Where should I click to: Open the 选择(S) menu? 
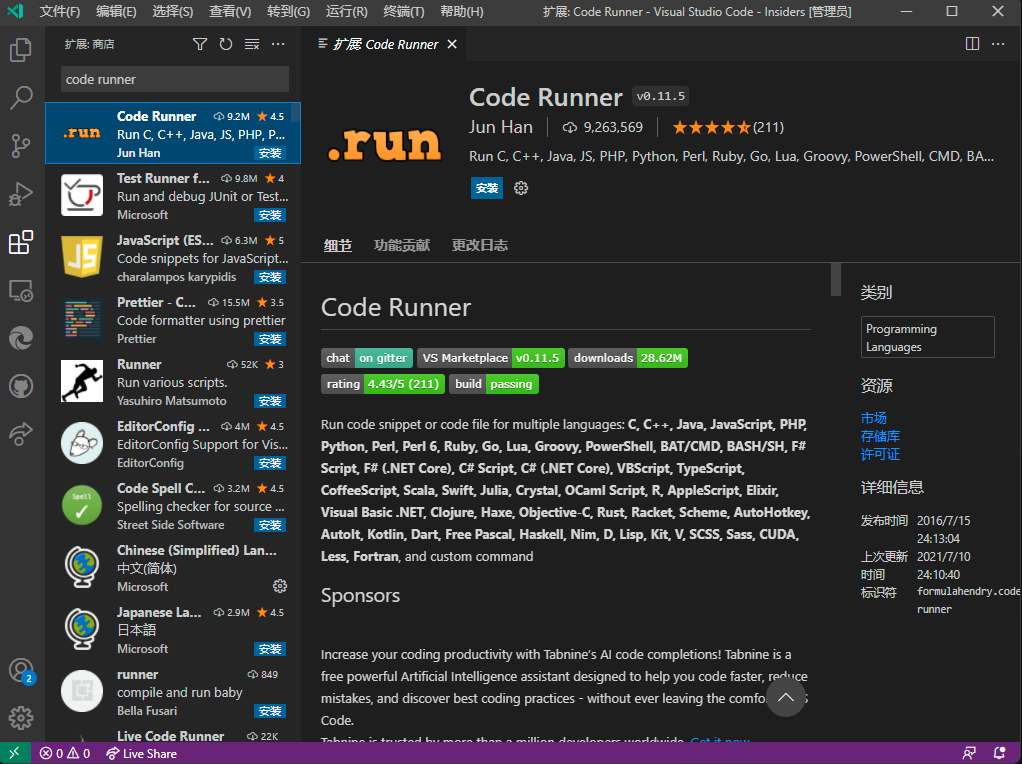click(173, 12)
